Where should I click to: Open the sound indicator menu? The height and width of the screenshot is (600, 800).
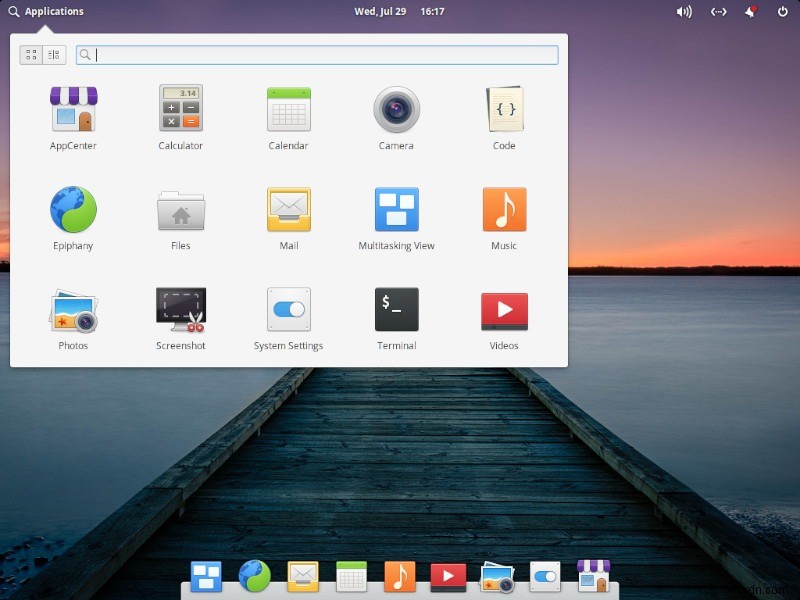tap(684, 11)
